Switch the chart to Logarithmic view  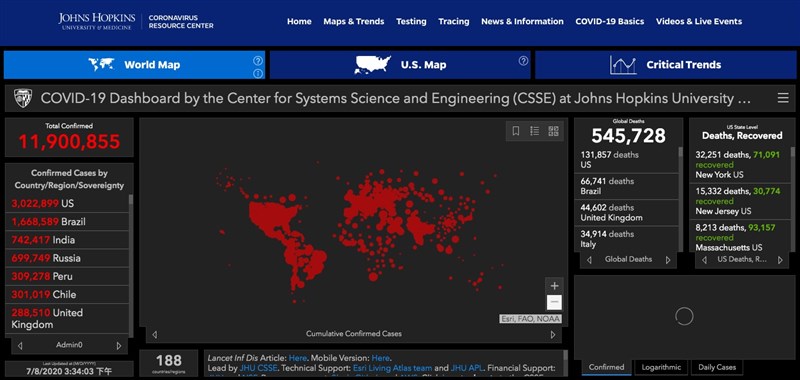tap(661, 367)
